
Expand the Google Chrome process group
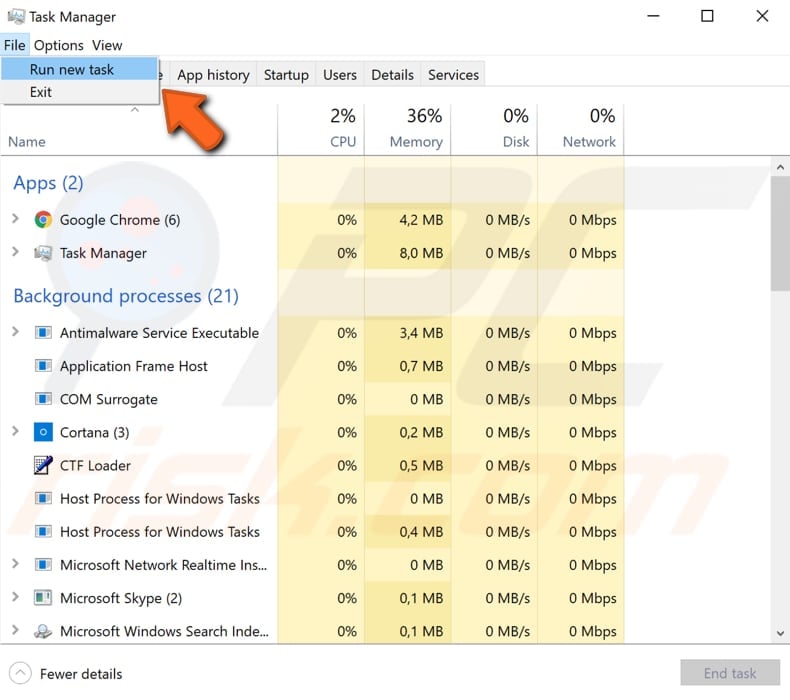pos(15,219)
